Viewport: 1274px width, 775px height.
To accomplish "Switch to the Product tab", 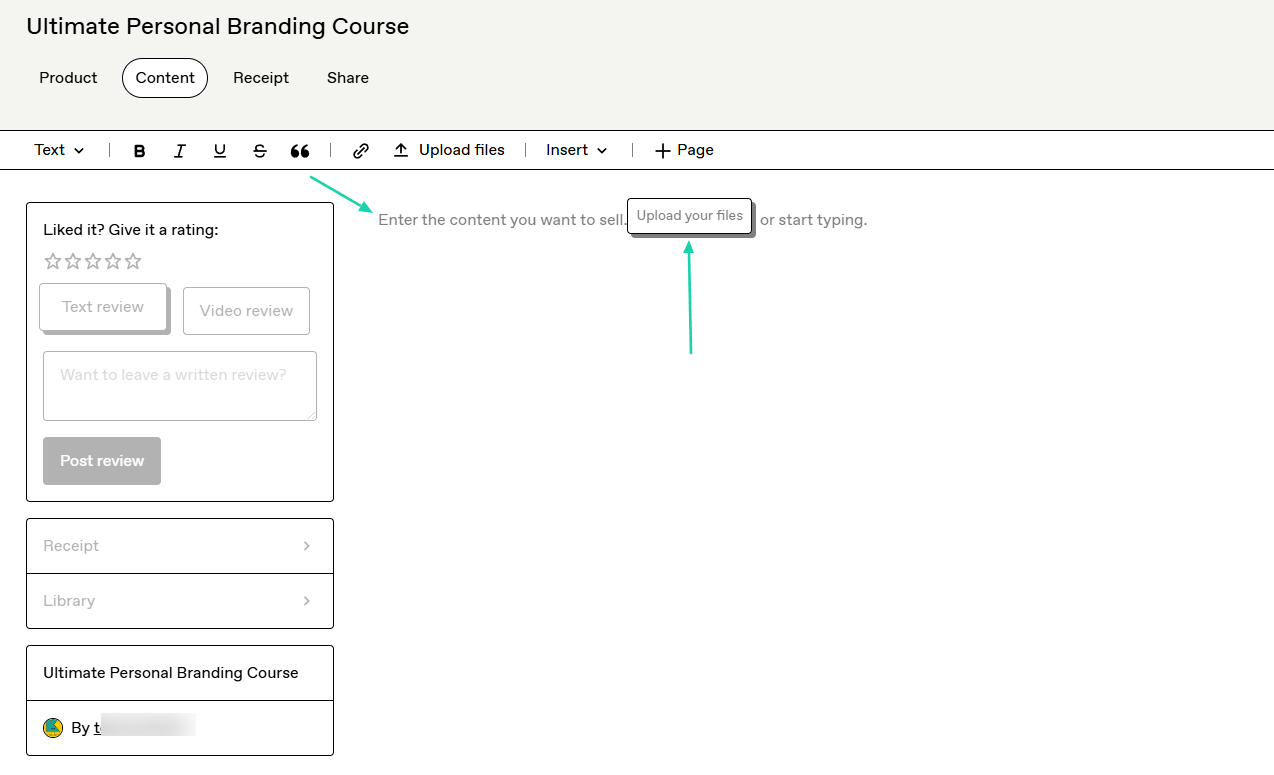I will (x=68, y=78).
